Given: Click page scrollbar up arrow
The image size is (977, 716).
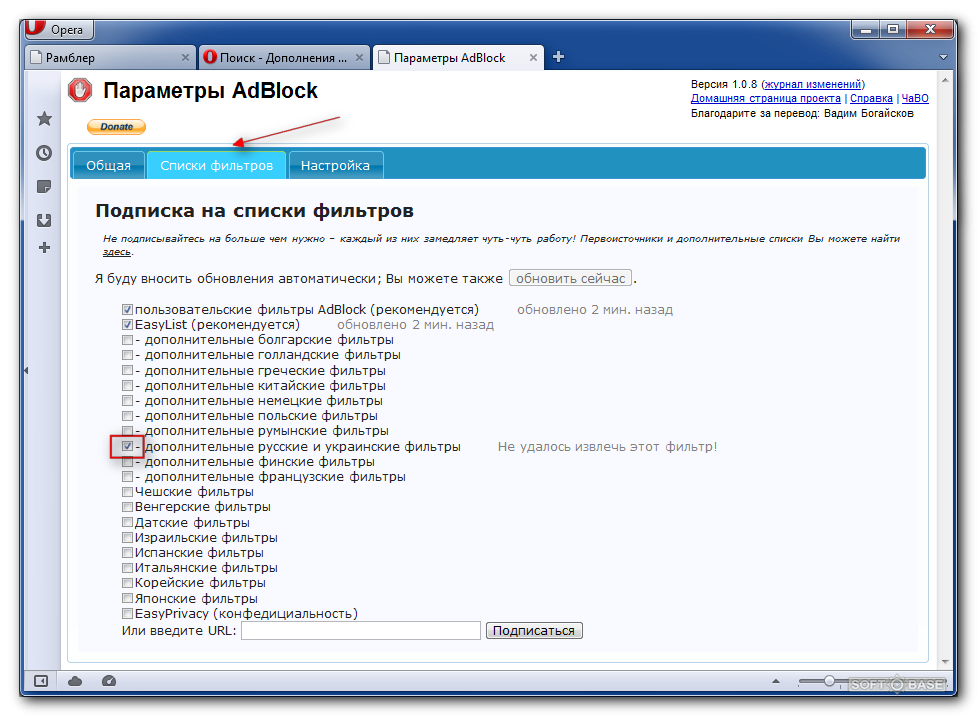Looking at the screenshot, I should 945,80.
